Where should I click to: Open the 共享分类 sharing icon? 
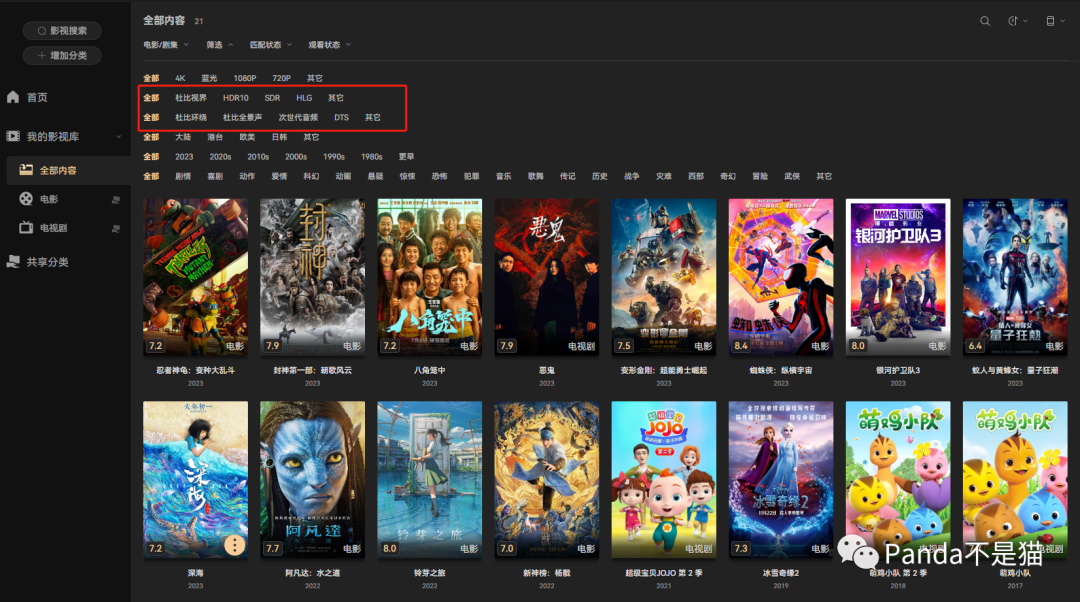[x=13, y=262]
